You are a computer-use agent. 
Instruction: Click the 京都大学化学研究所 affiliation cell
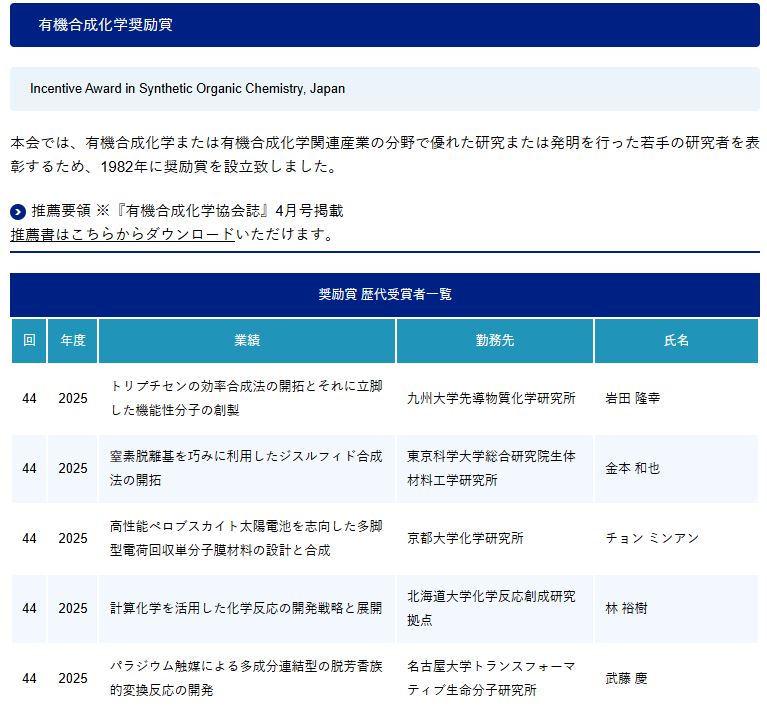[x=465, y=538]
